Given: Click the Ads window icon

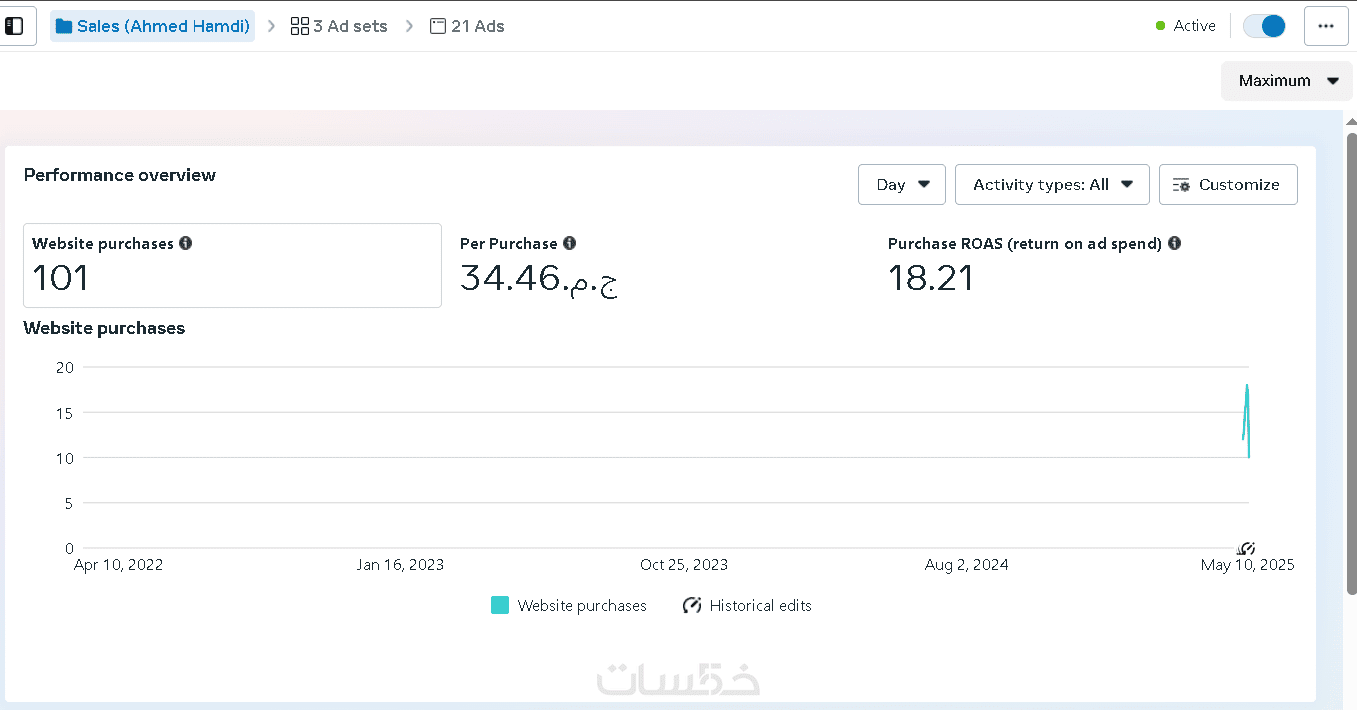Looking at the screenshot, I should (438, 26).
